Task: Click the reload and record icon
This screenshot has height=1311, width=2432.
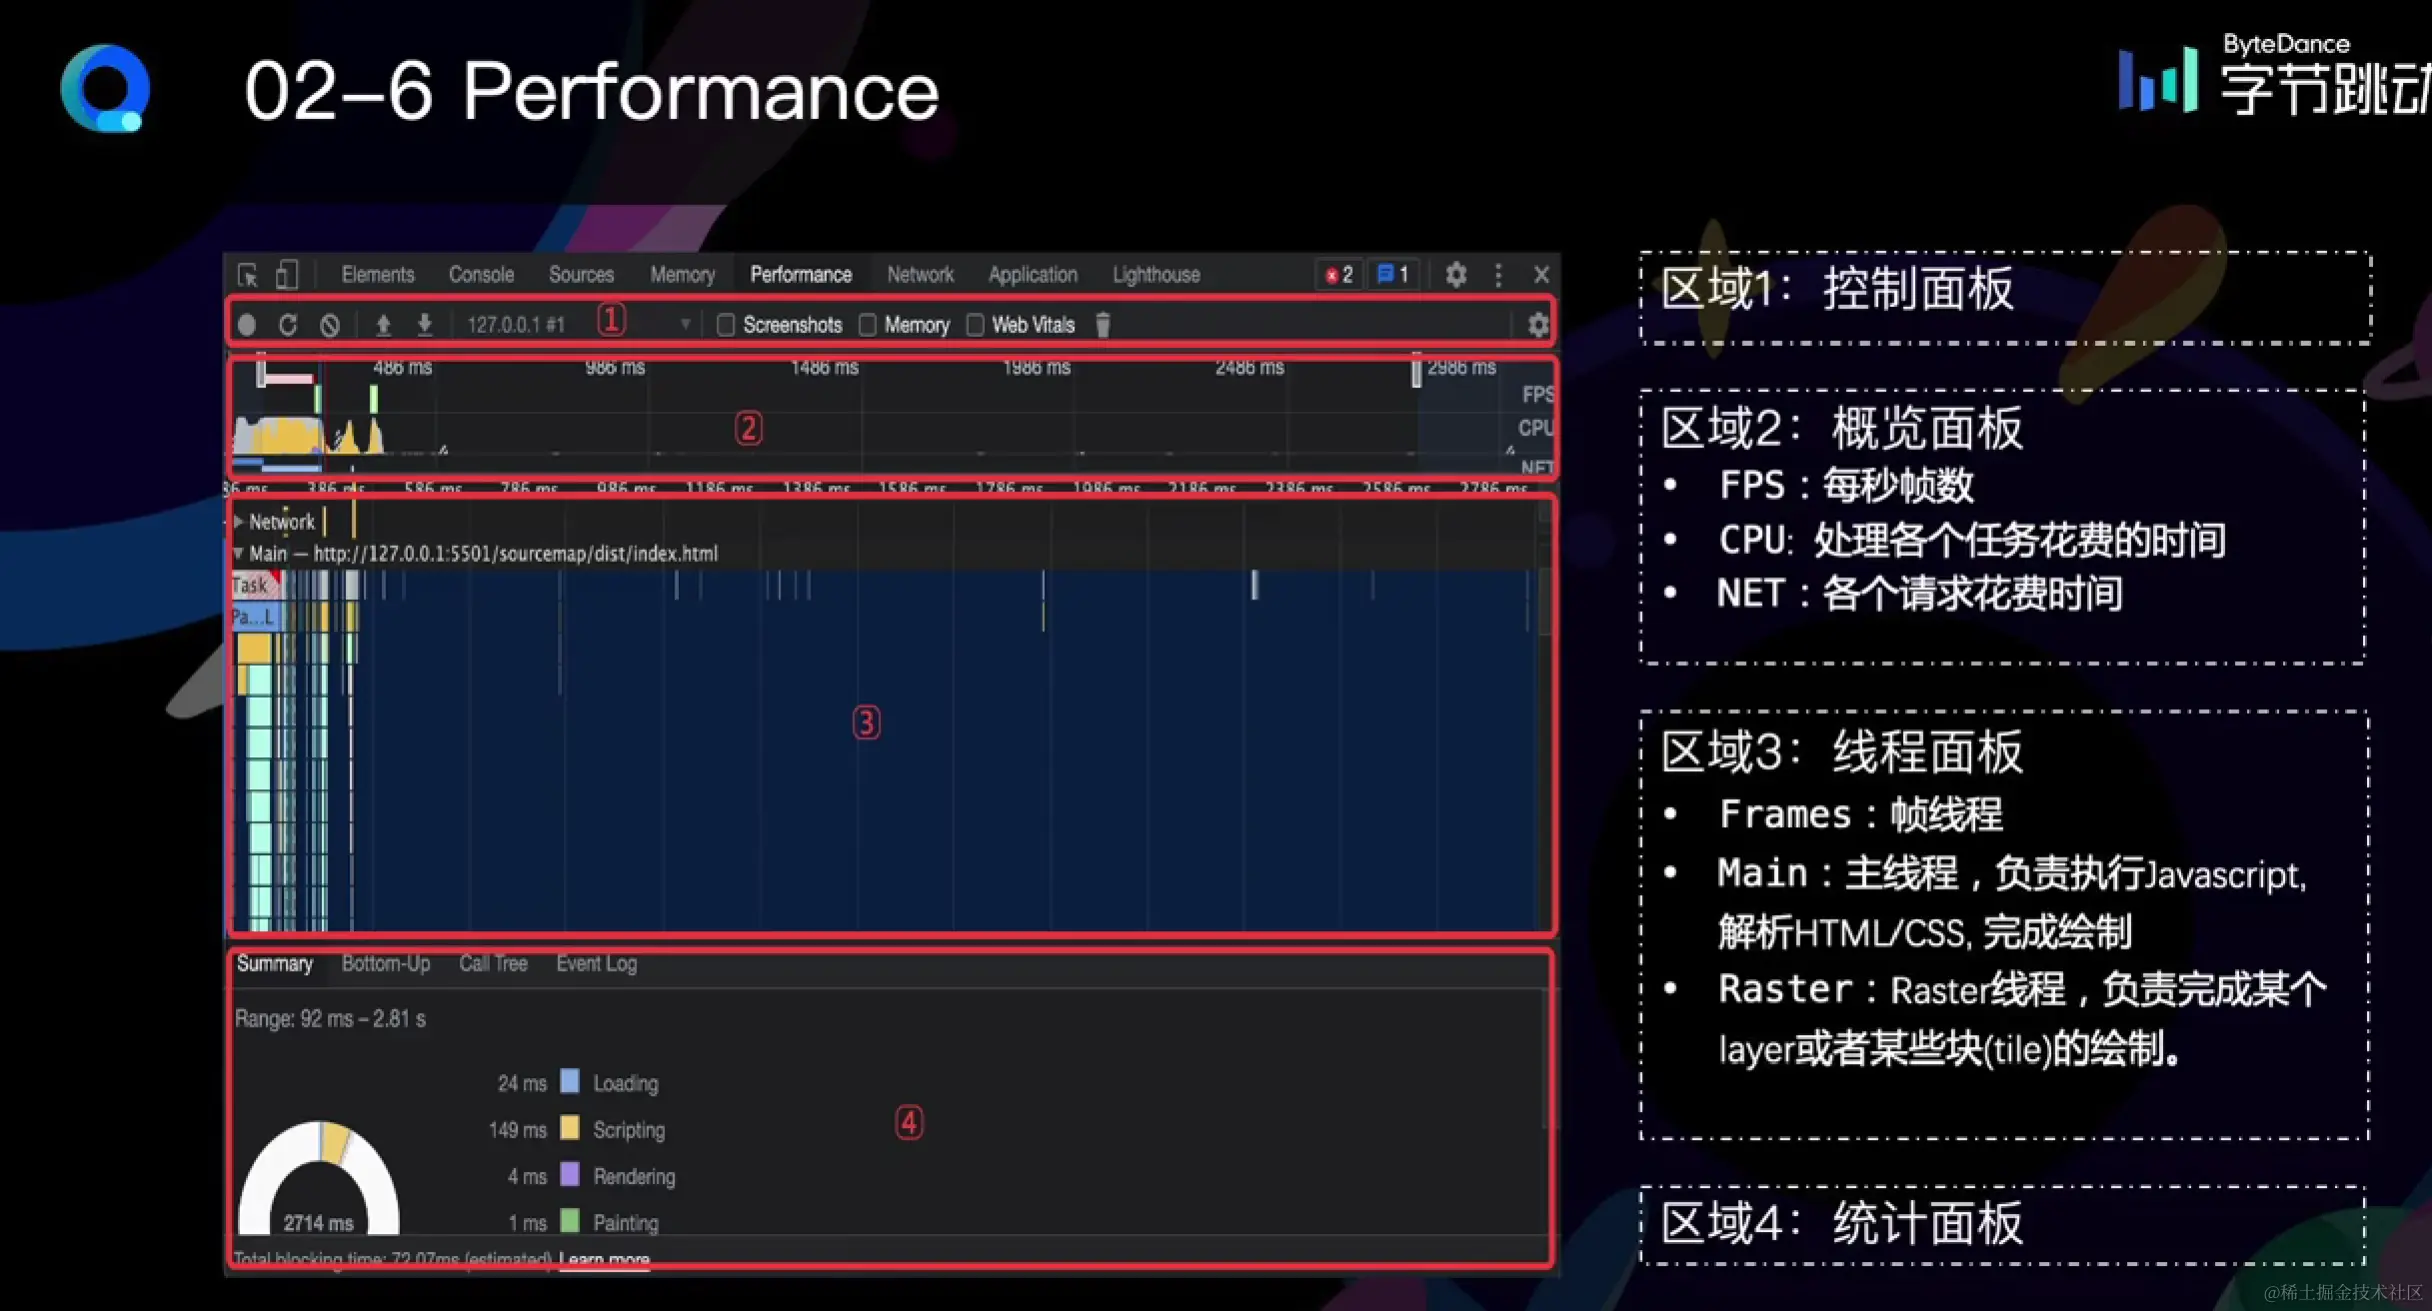Action: pyautogui.click(x=288, y=325)
